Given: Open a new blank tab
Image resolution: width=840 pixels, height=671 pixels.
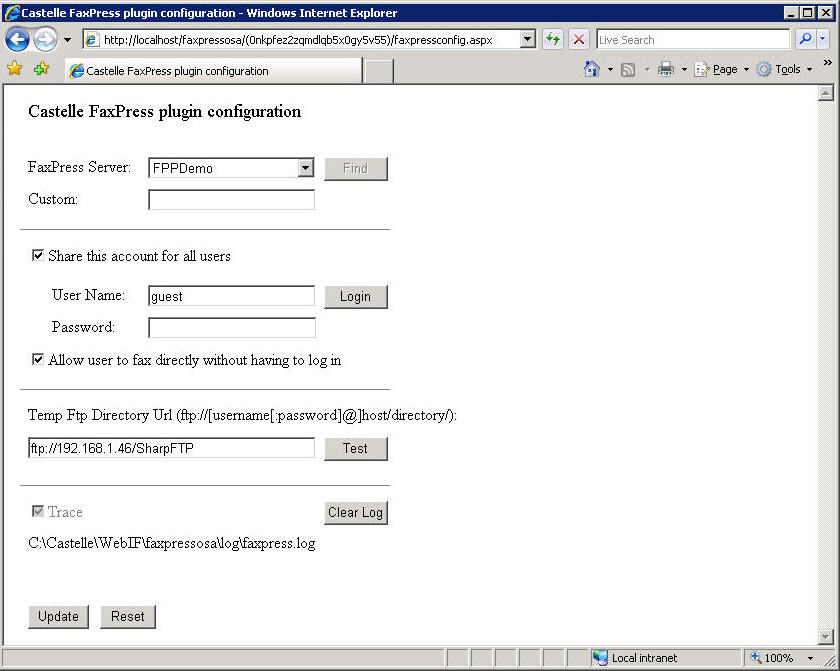Looking at the screenshot, I should (379, 71).
